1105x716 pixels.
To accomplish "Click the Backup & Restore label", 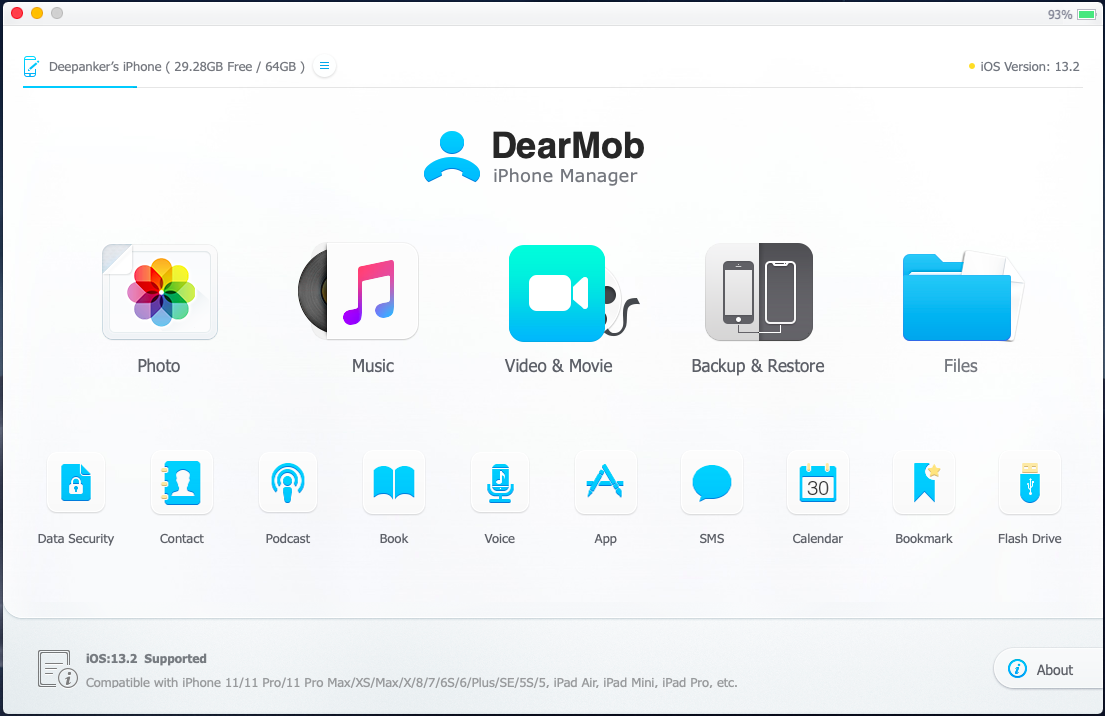I will point(758,366).
